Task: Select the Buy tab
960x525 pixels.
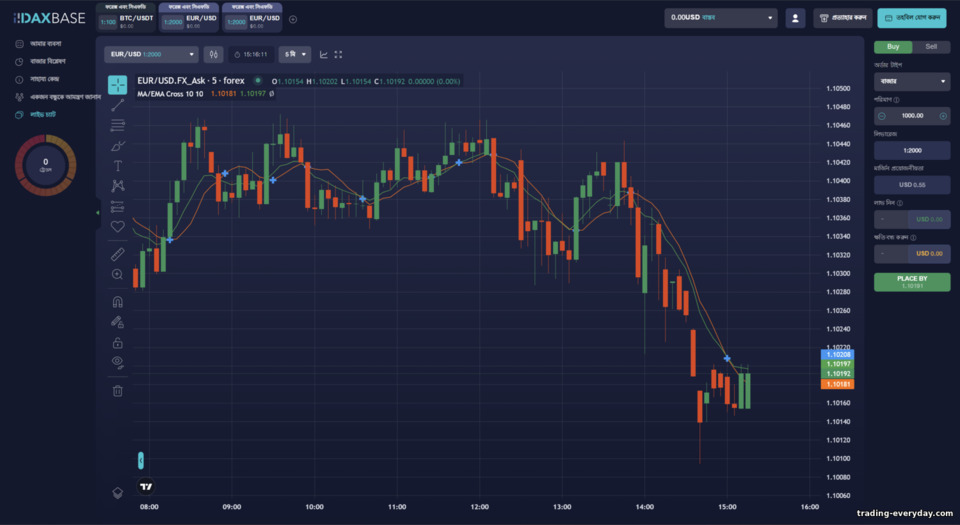Action: tap(893, 47)
